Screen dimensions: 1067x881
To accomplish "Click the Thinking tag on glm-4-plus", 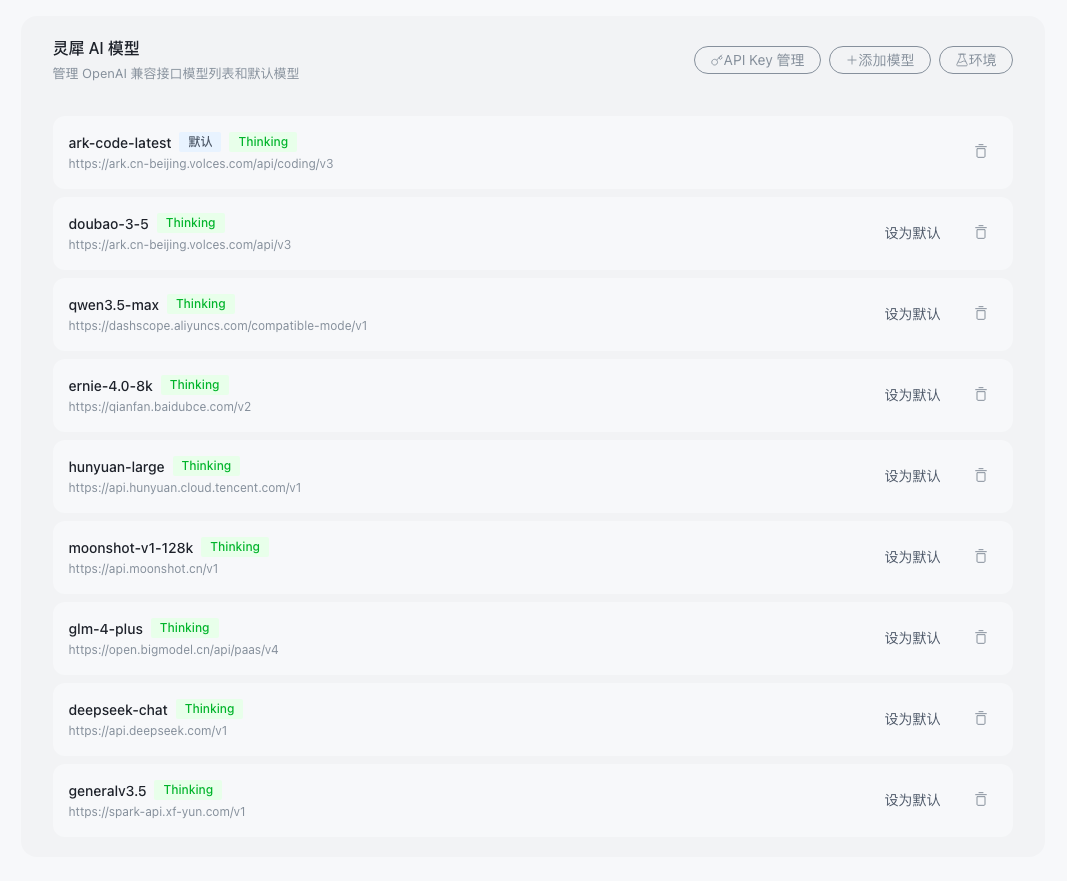I will (185, 628).
